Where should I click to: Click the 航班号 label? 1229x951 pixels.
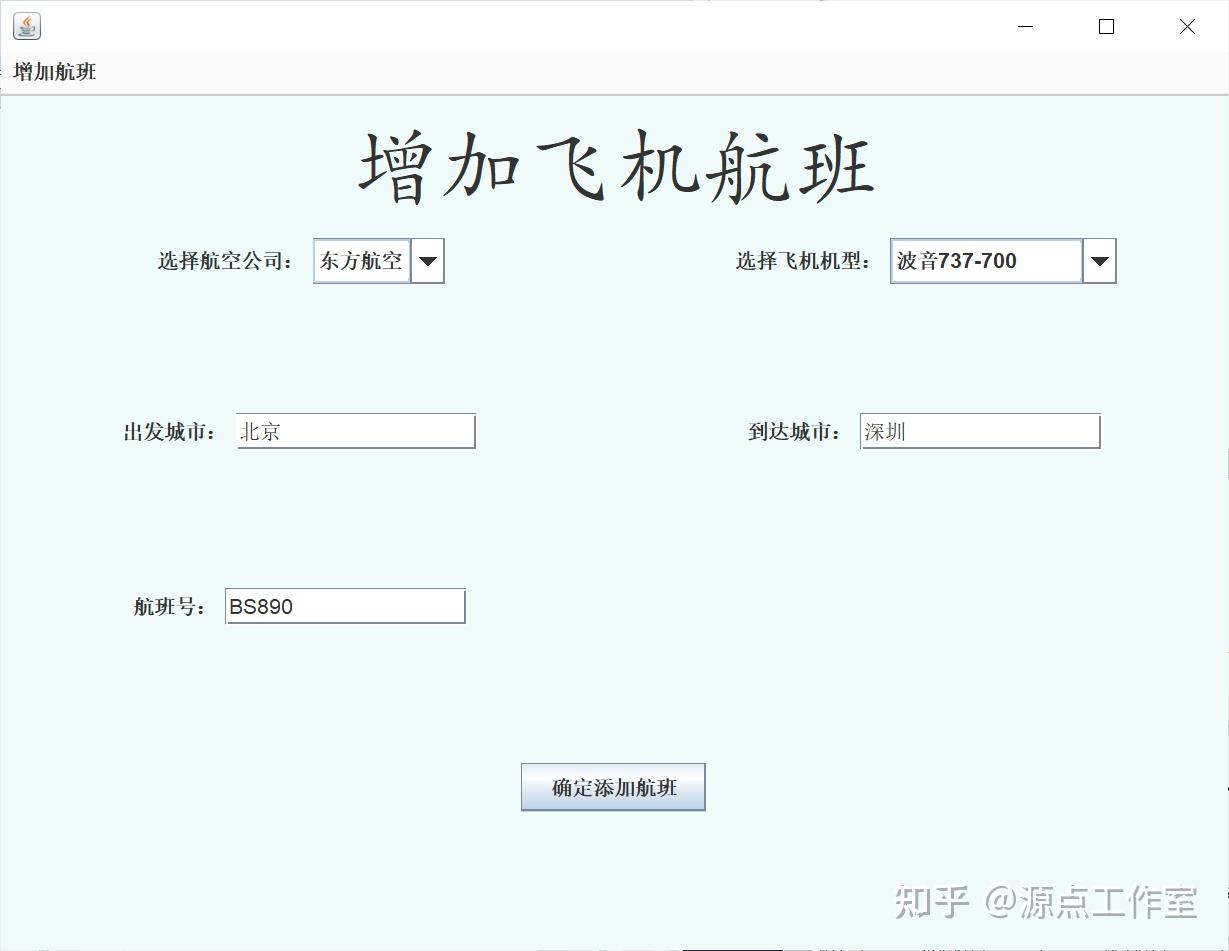click(170, 606)
